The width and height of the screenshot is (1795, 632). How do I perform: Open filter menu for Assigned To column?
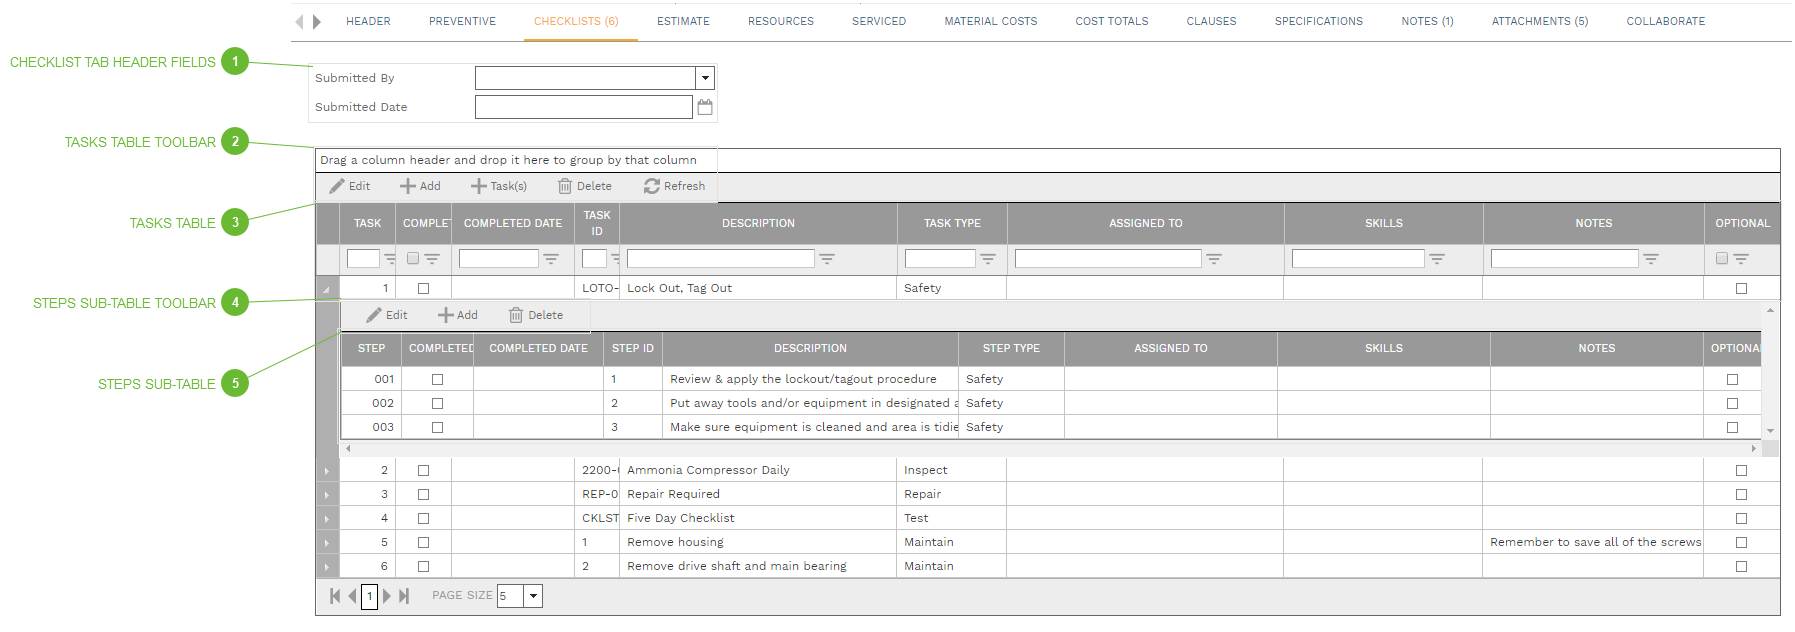pyautogui.click(x=1214, y=259)
